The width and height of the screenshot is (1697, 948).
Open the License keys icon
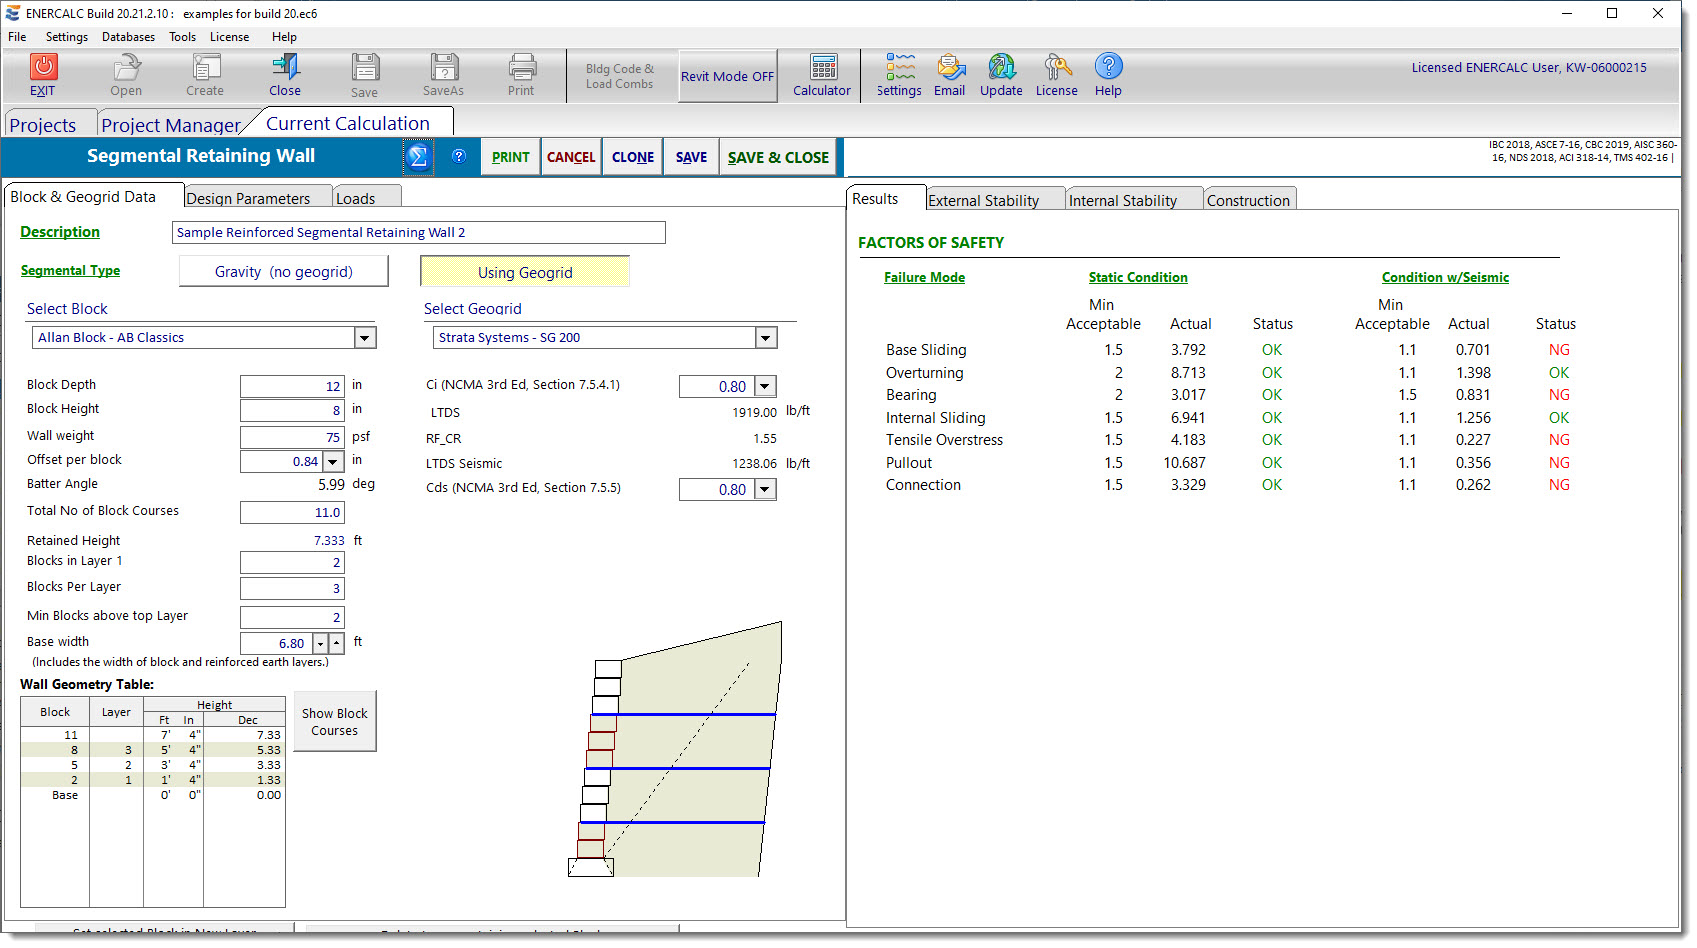coord(1057,67)
